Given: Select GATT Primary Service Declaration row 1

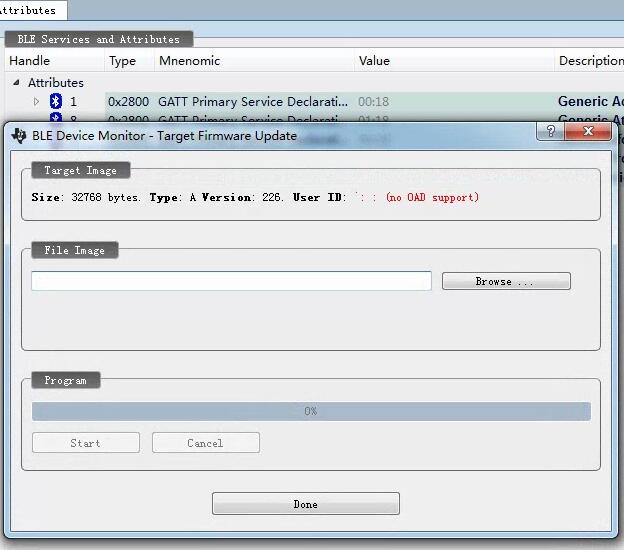Looking at the screenshot, I should (x=253, y=101).
